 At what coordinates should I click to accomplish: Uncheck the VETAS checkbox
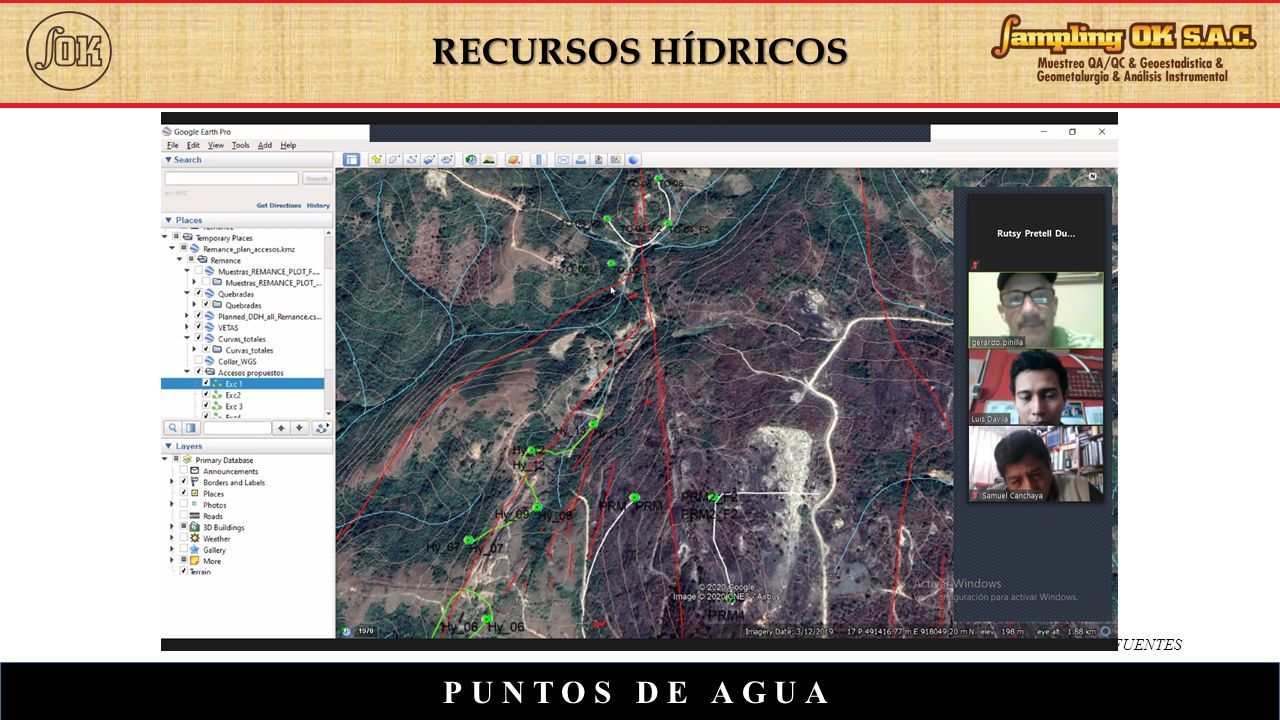point(198,327)
